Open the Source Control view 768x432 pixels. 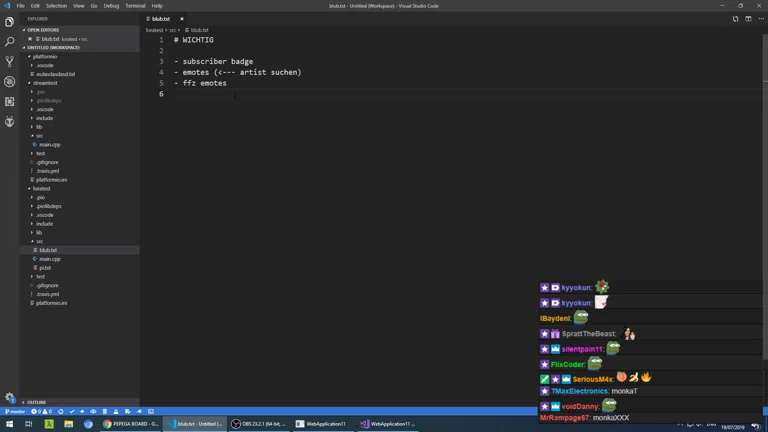tap(9, 61)
